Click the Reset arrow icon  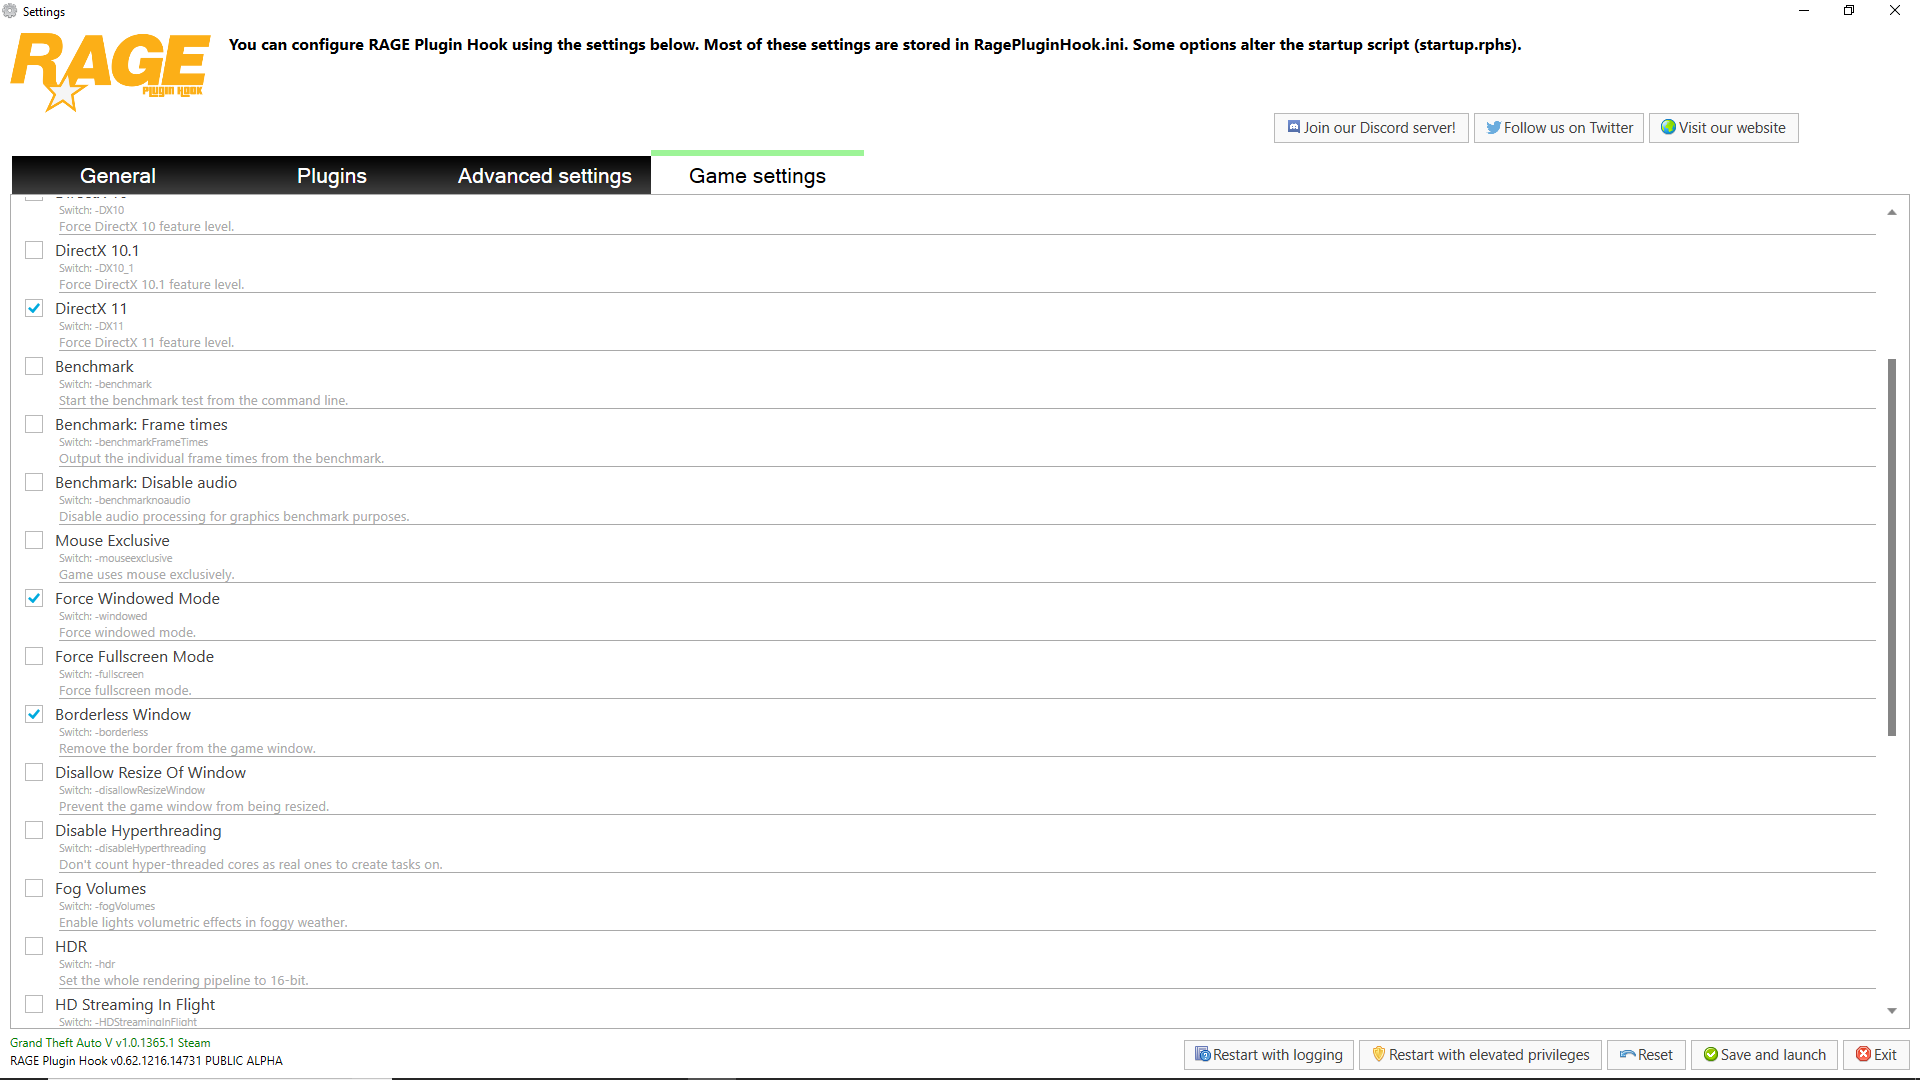point(1627,1054)
